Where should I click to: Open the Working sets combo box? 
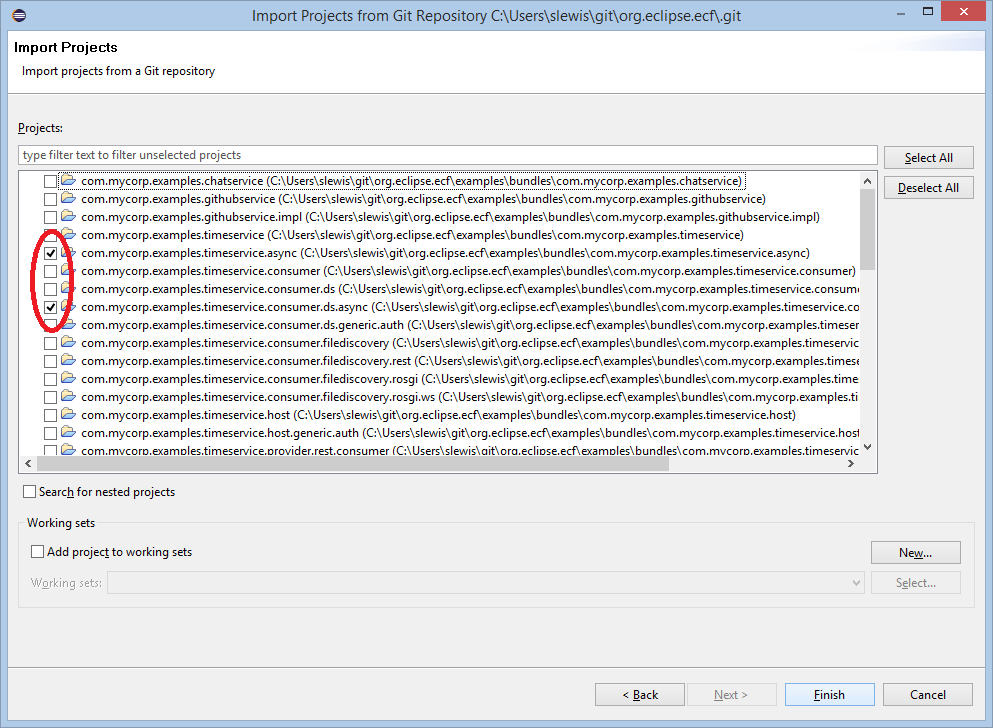485,582
